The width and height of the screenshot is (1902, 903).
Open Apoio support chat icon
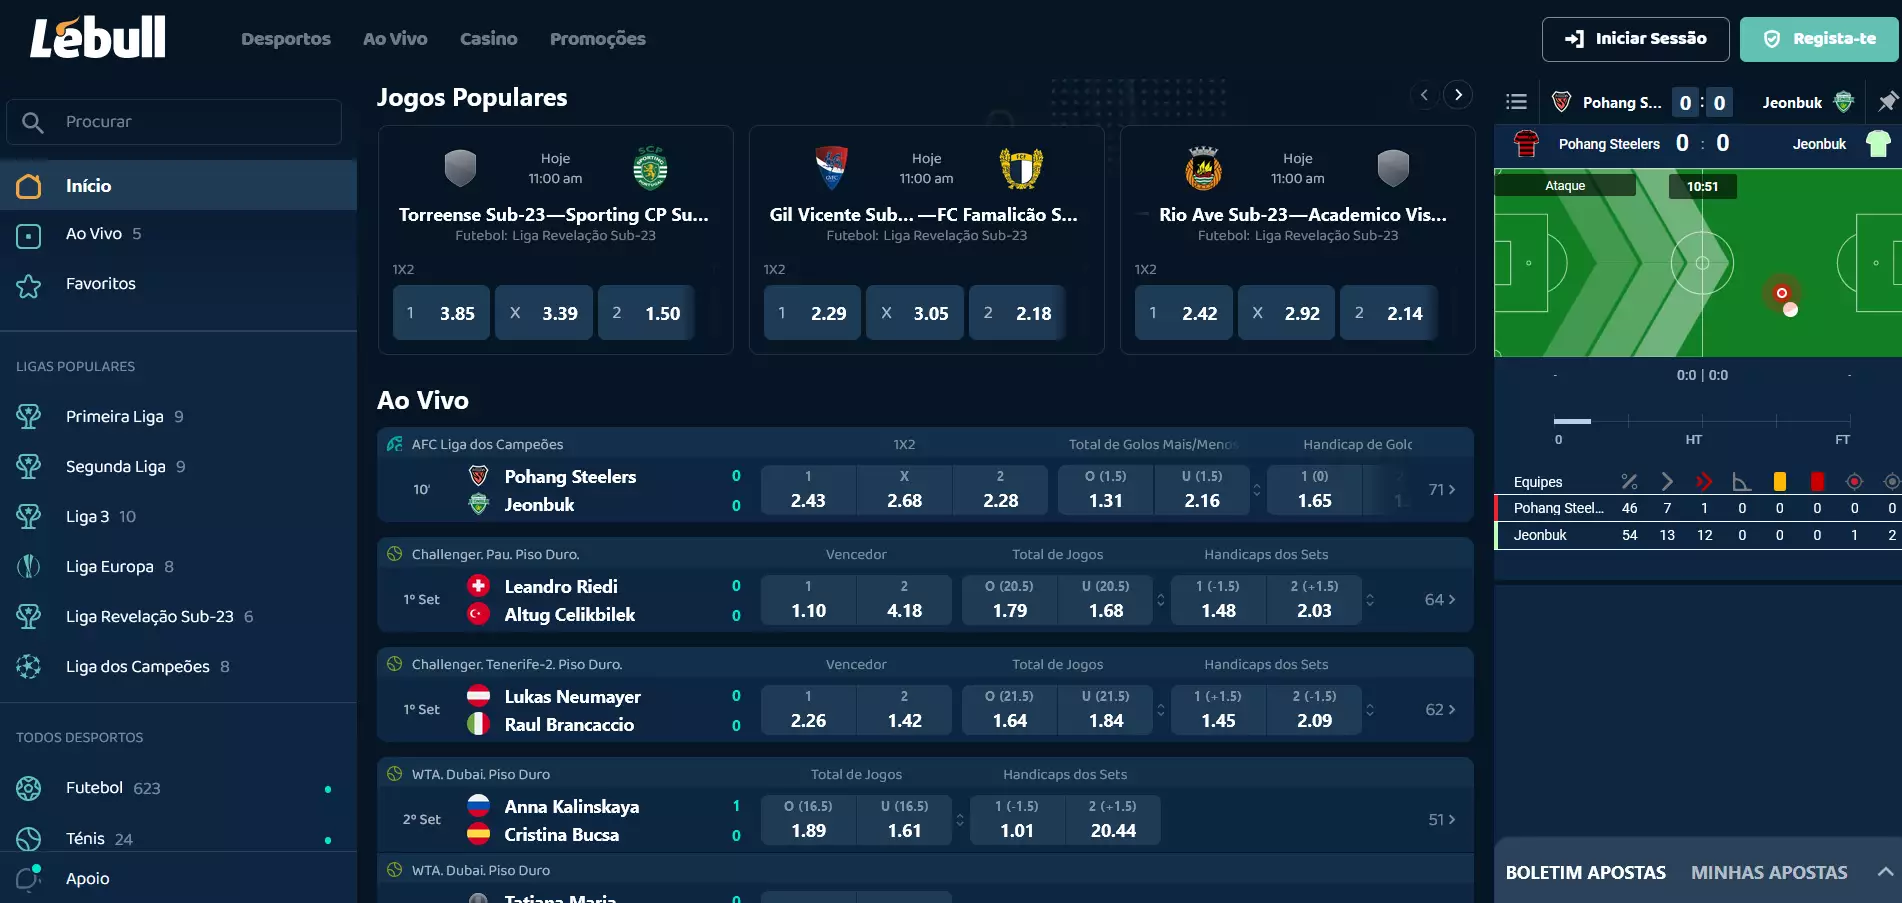tap(29, 878)
